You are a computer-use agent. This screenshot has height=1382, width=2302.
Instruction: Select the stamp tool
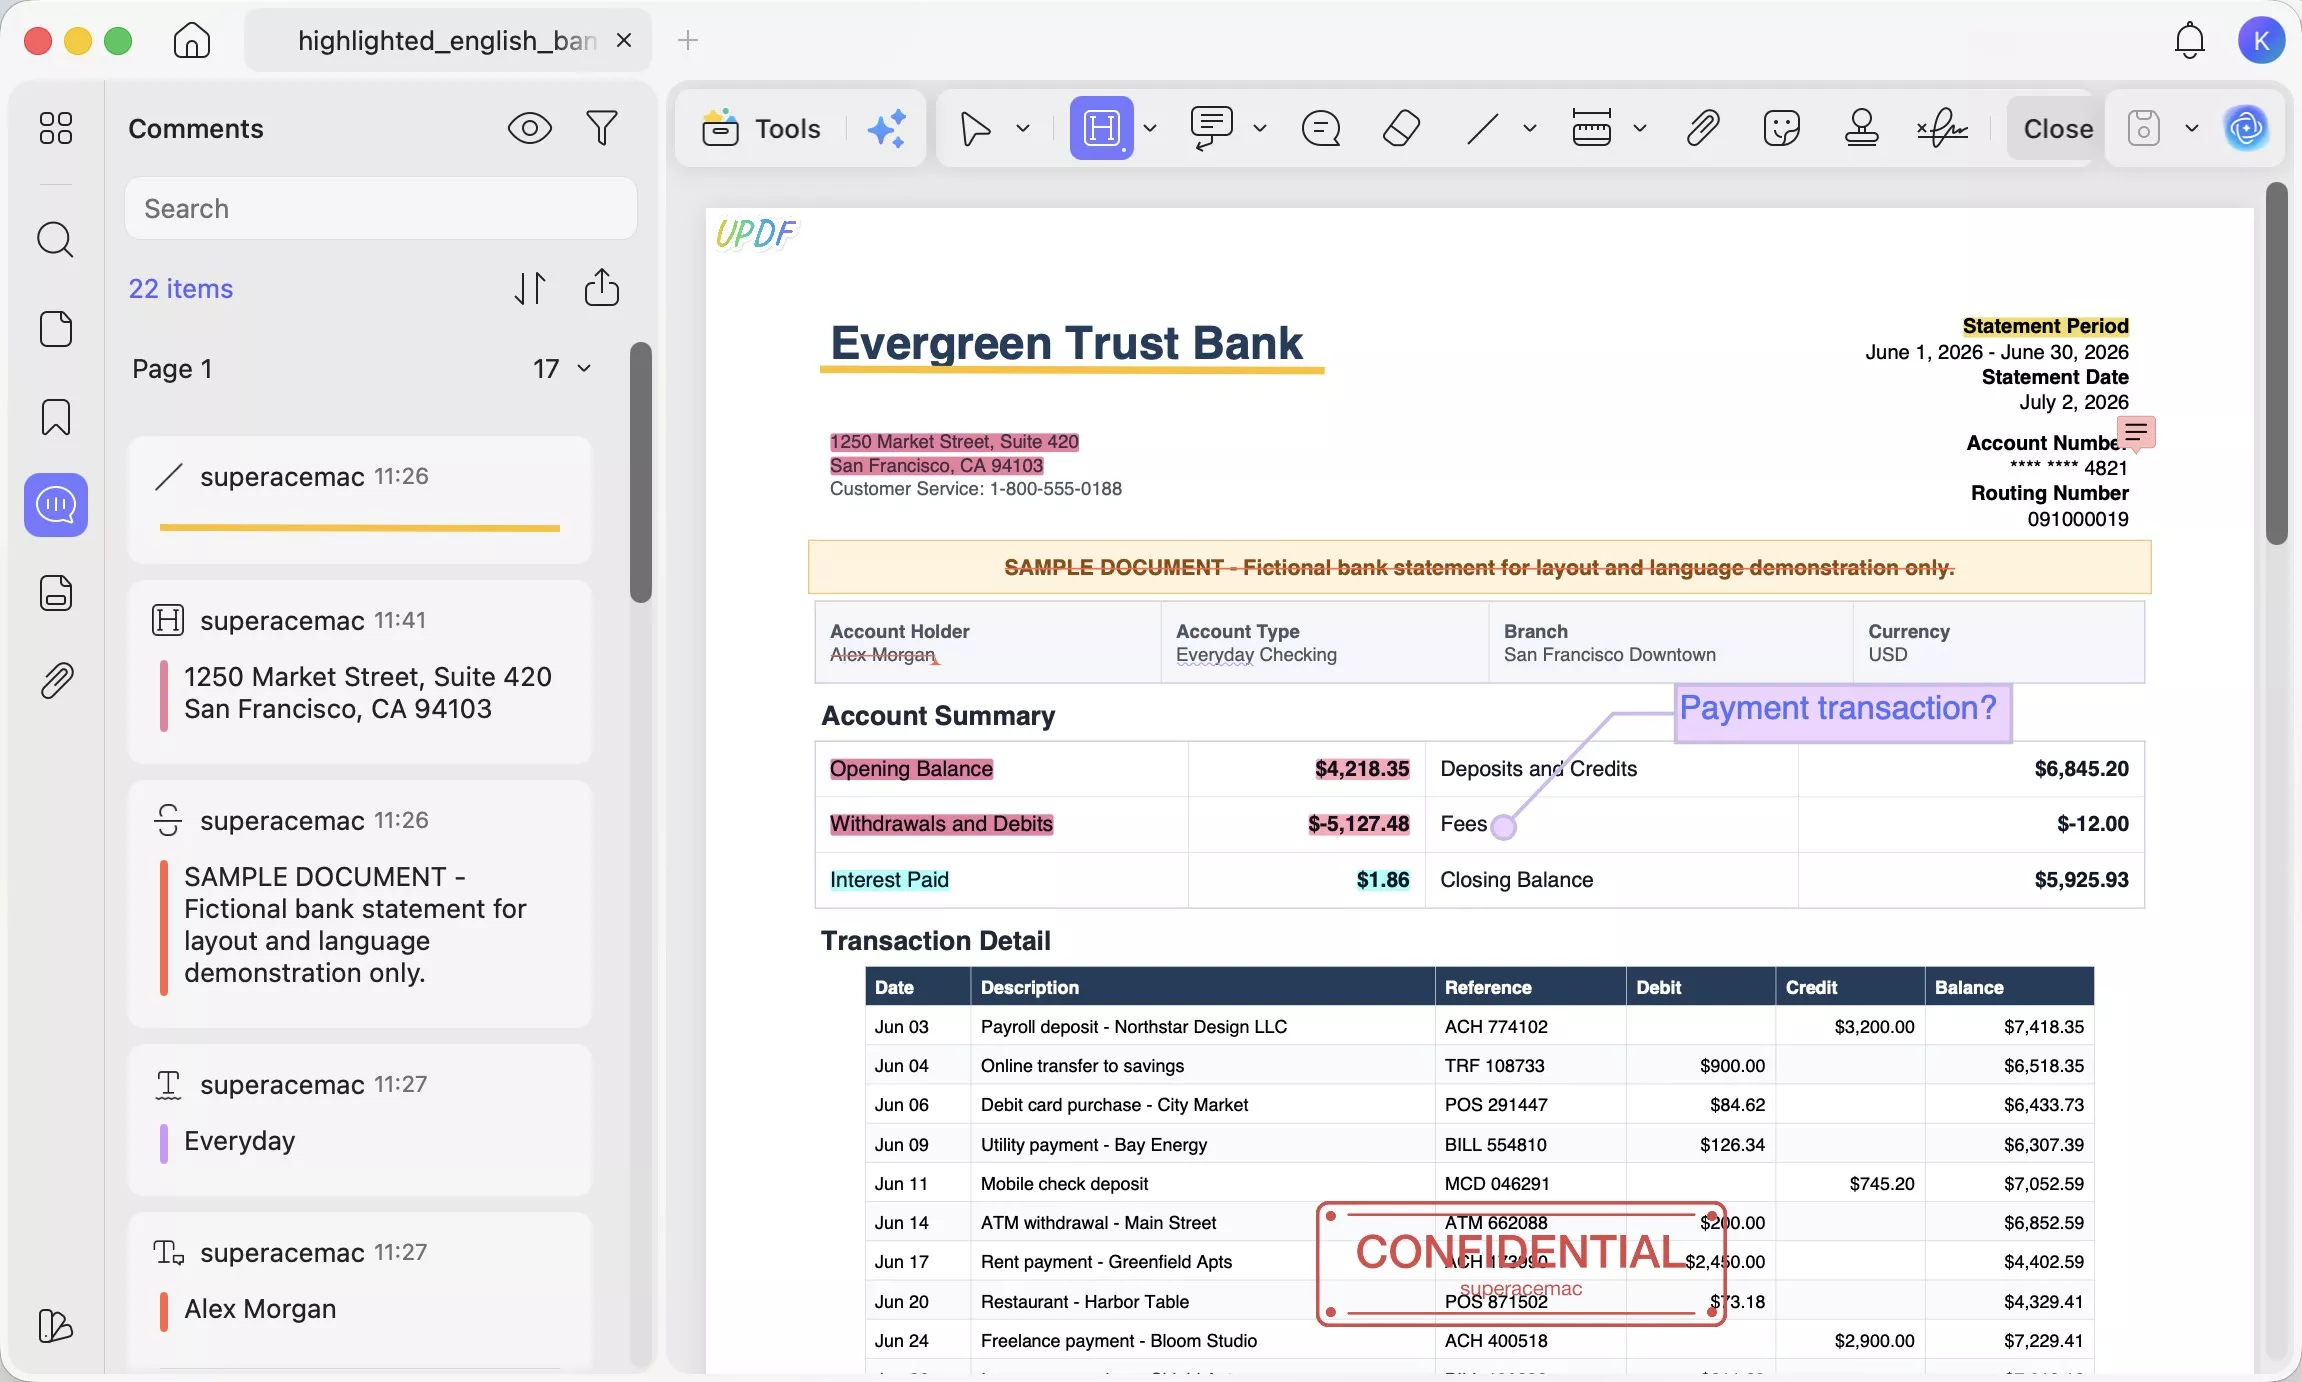tap(1862, 128)
